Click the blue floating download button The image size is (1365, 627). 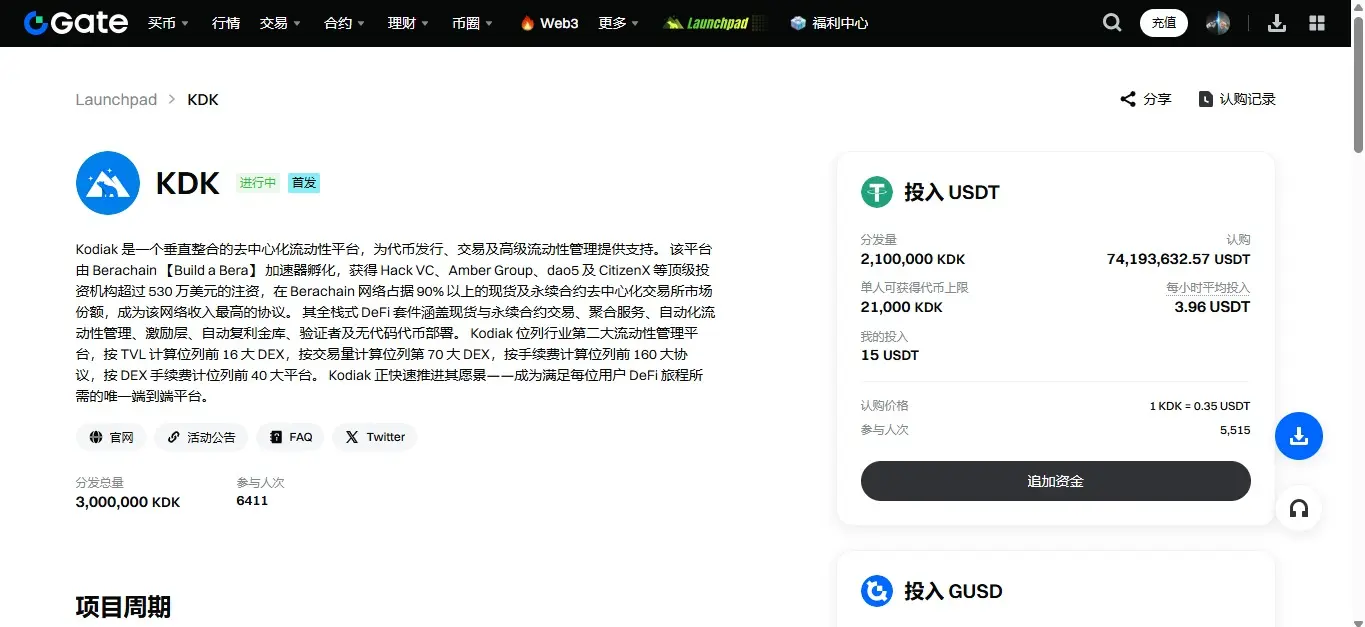[1299, 436]
